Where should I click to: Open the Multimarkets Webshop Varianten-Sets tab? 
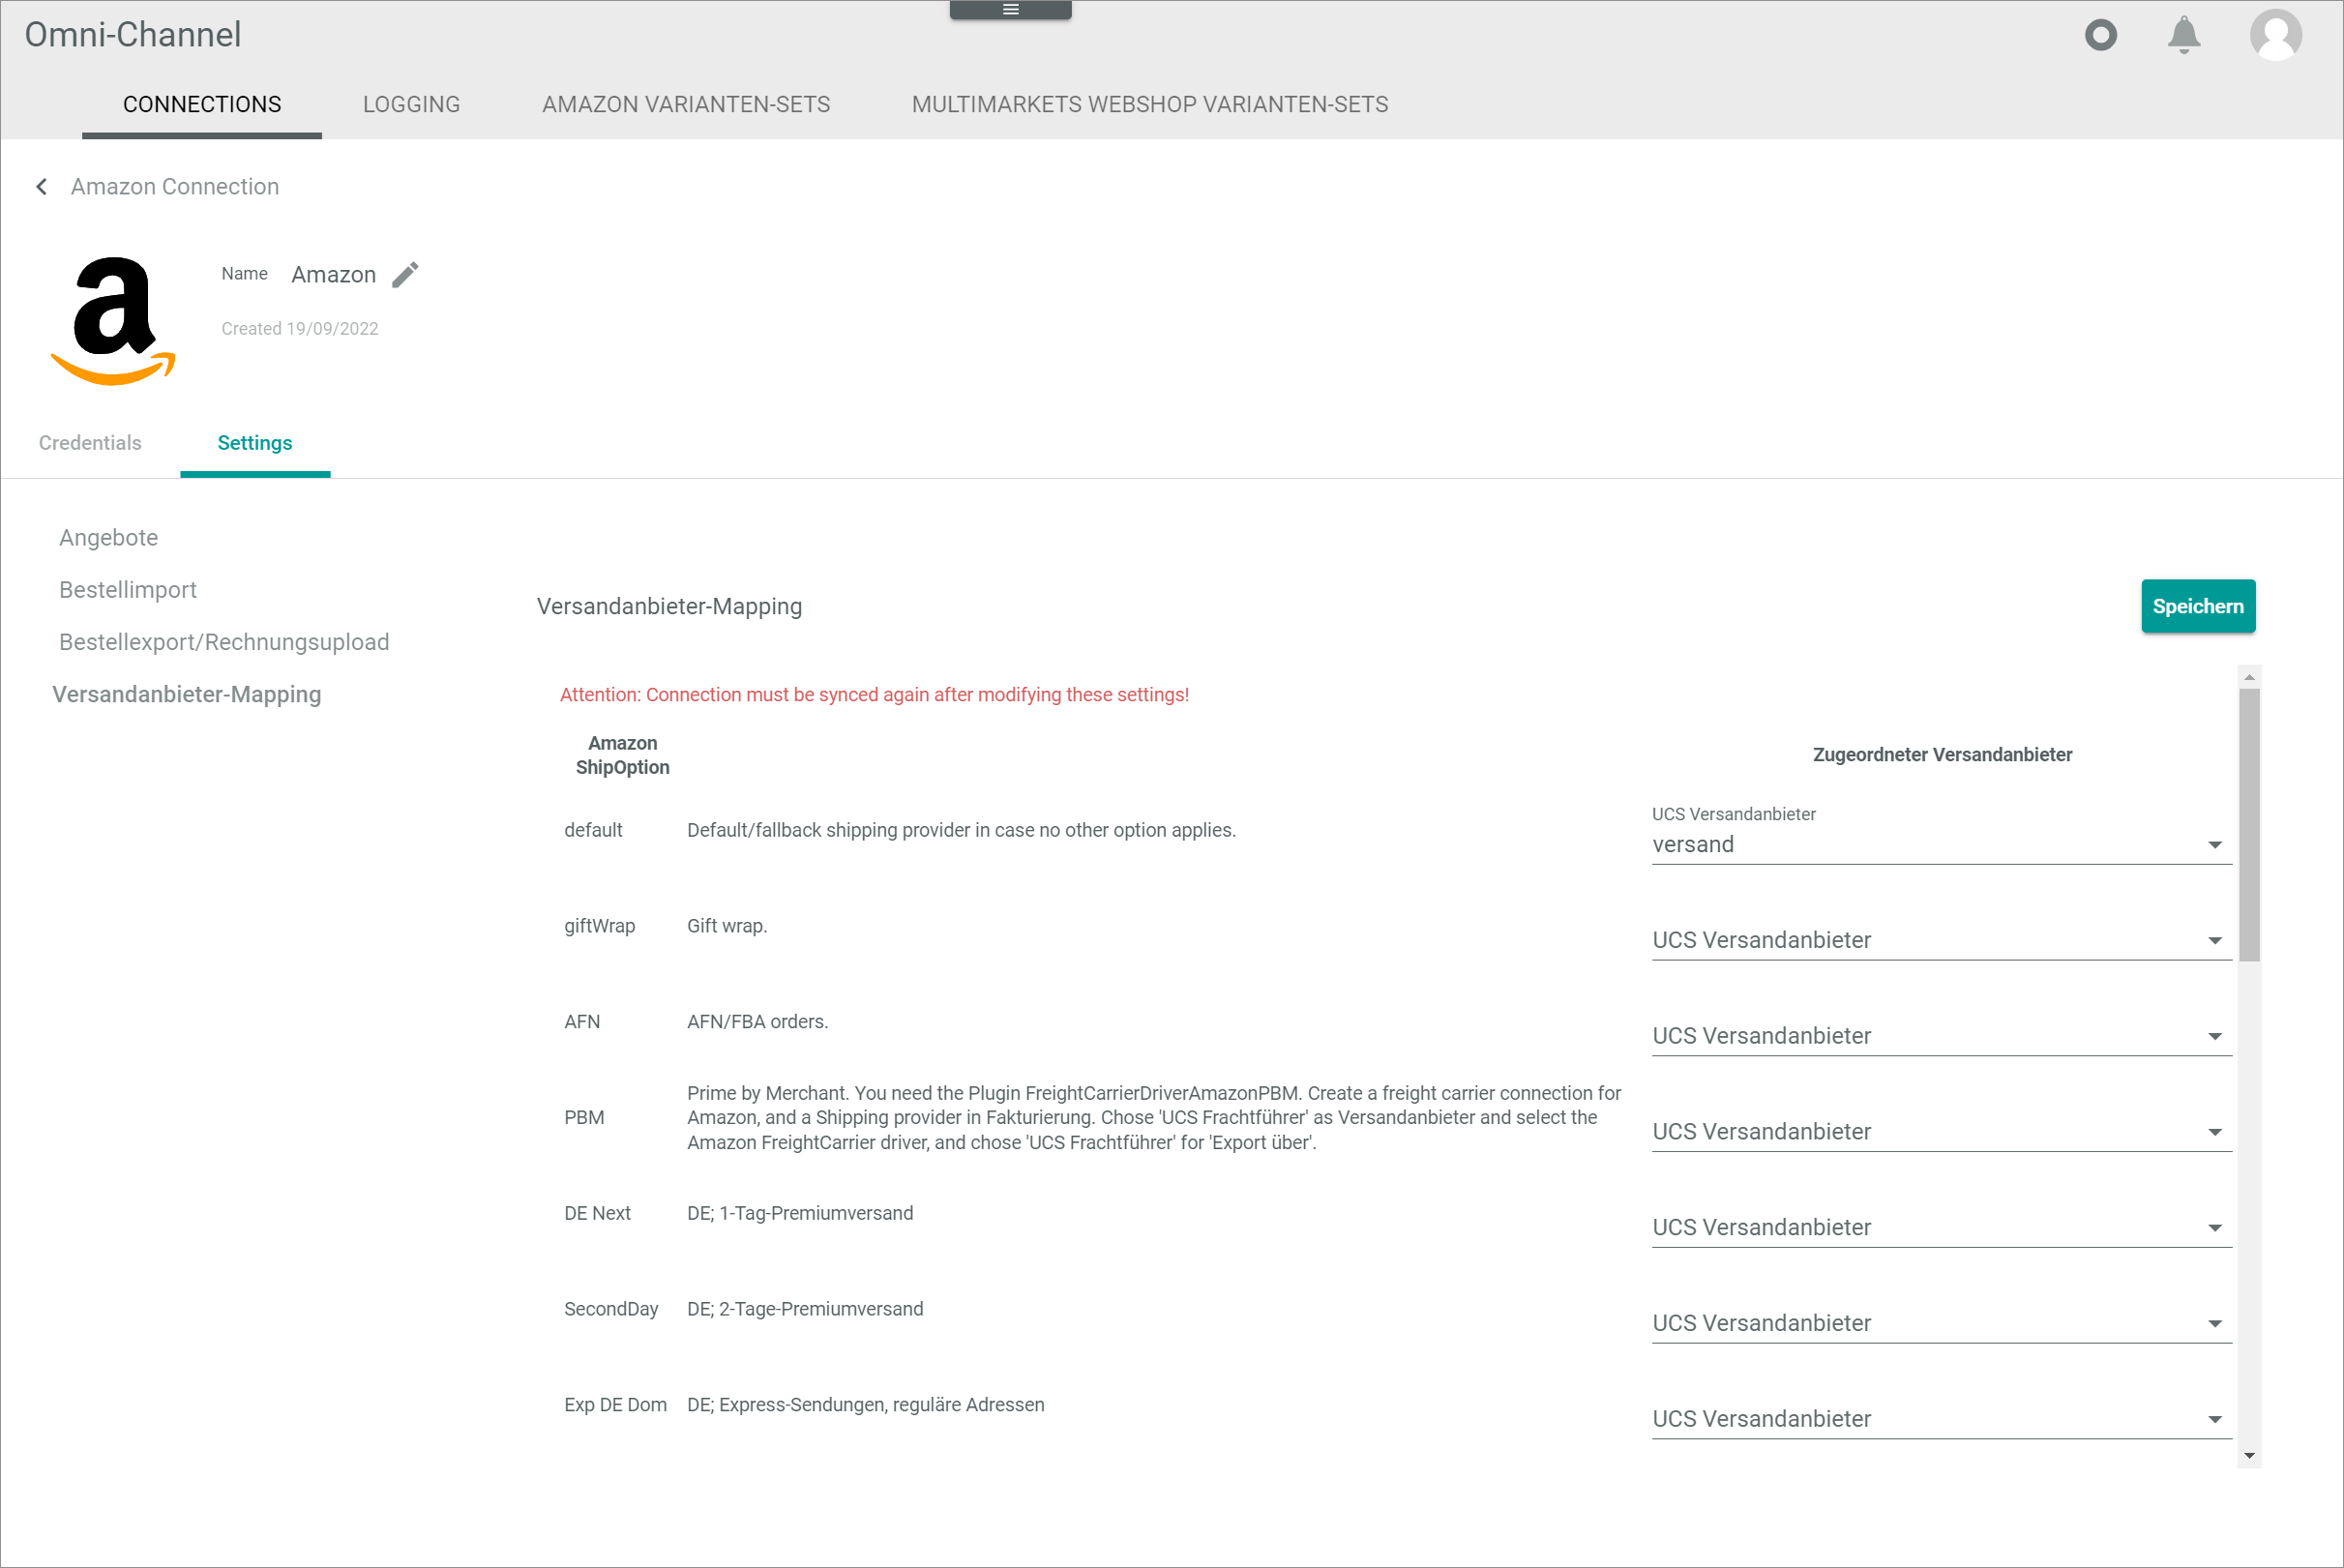pyautogui.click(x=1150, y=105)
